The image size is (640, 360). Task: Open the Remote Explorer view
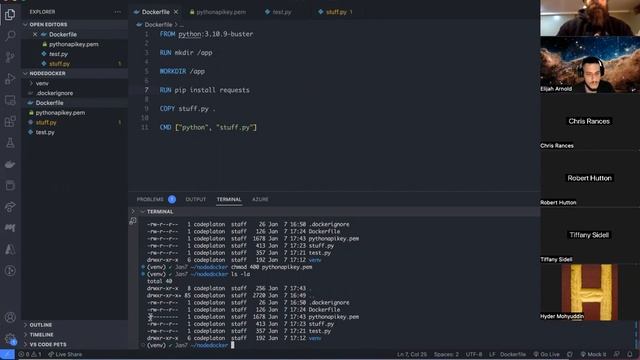click(x=10, y=100)
